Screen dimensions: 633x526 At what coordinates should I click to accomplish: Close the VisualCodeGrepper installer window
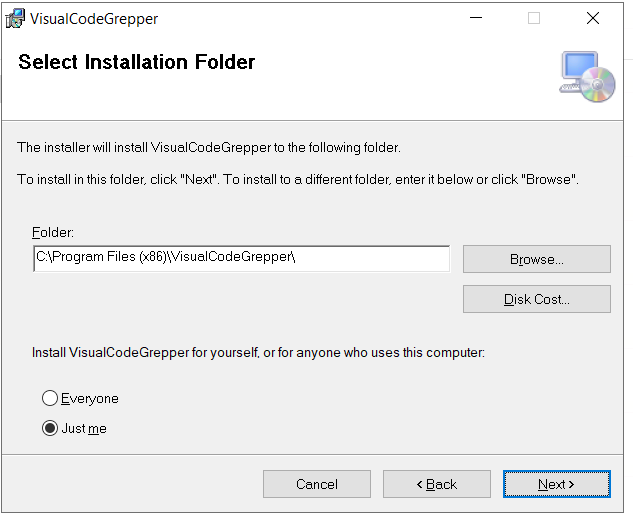pos(593,18)
